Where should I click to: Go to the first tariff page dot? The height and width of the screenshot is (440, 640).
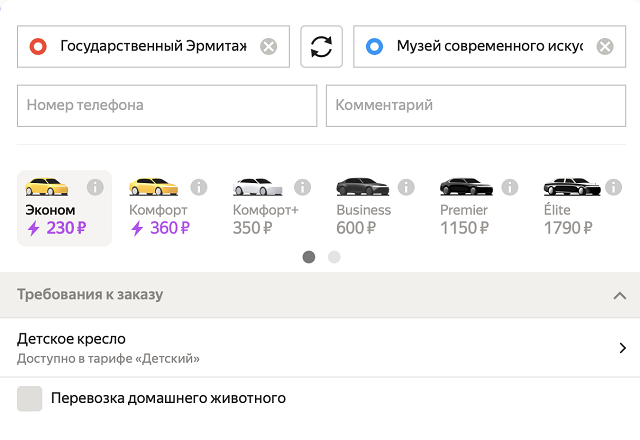pos(309,257)
